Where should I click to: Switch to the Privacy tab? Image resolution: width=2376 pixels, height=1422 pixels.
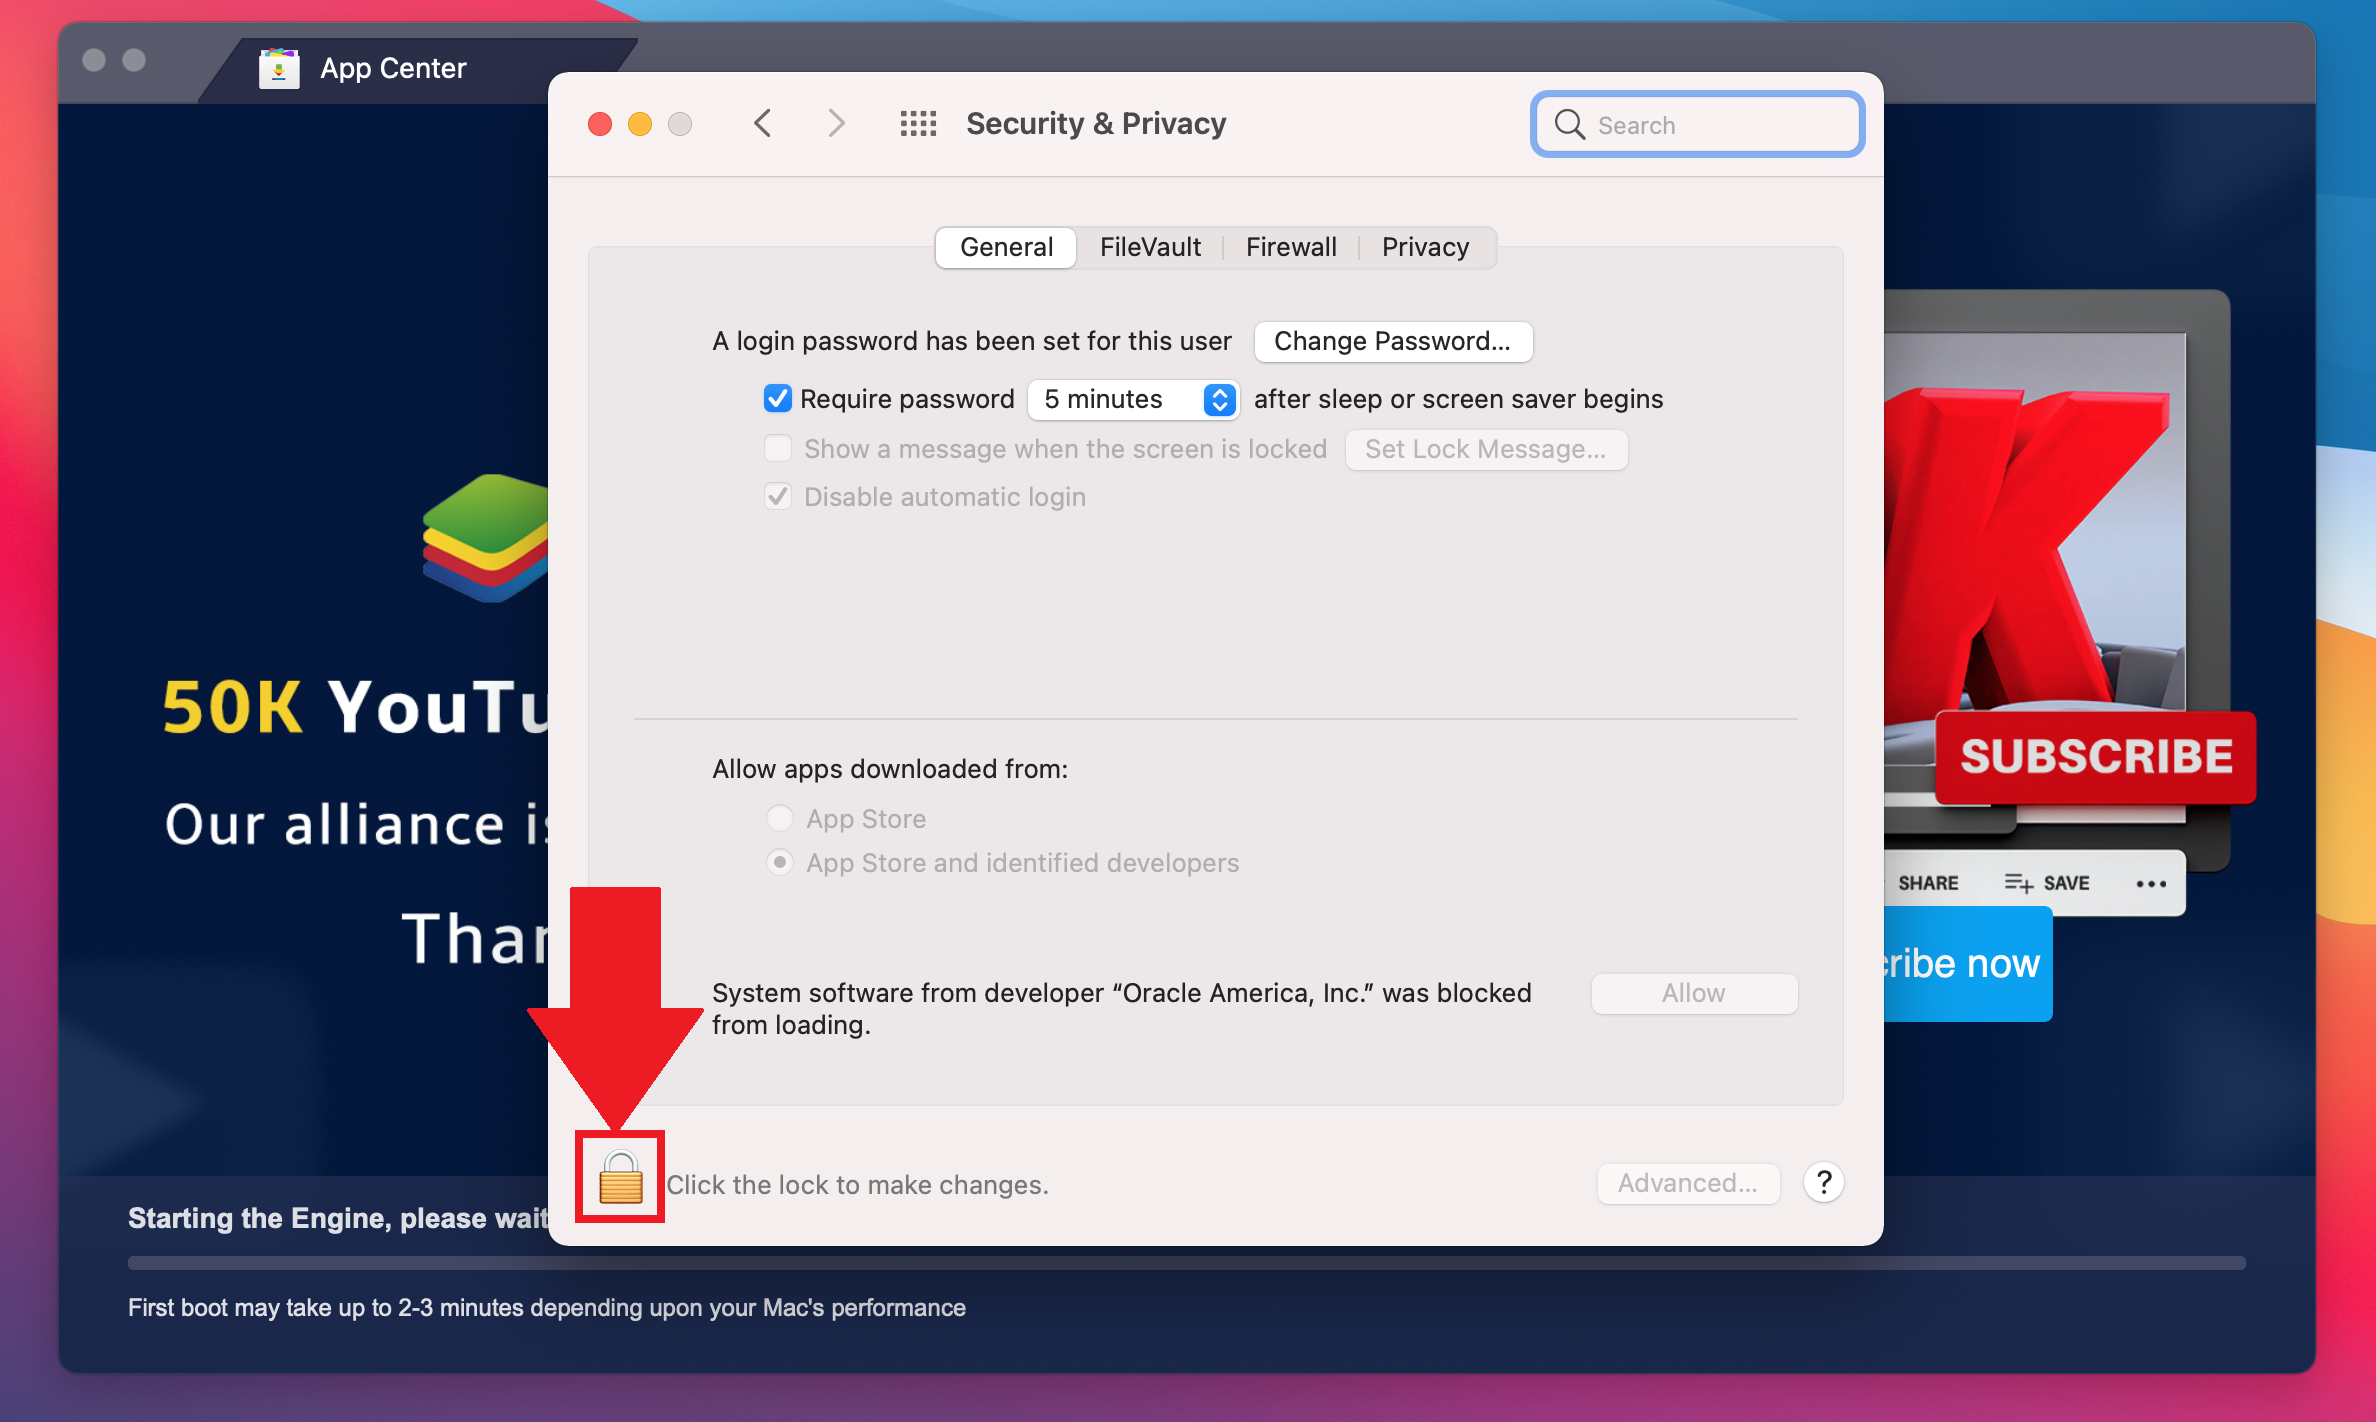1423,247
